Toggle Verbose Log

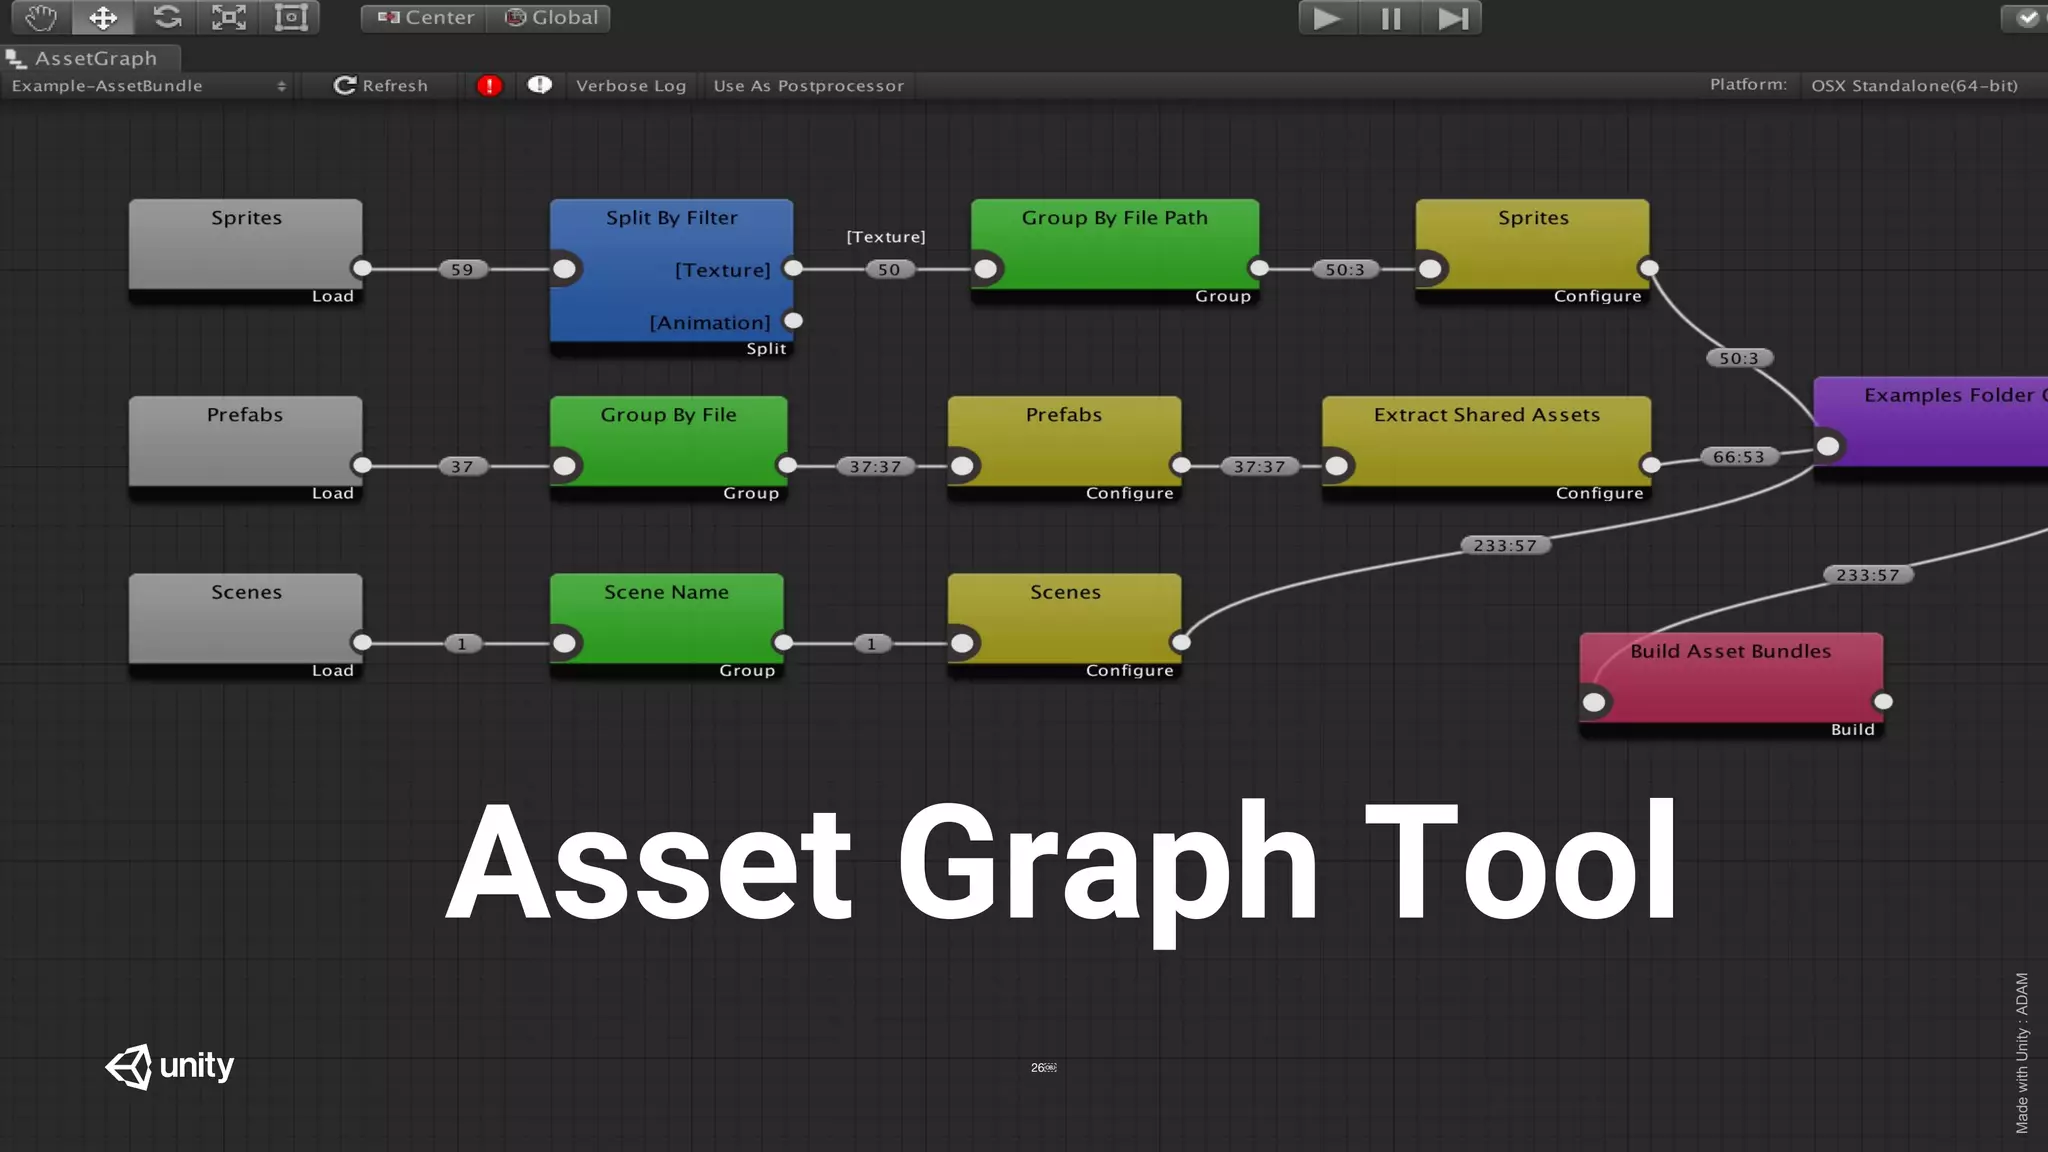coord(631,86)
